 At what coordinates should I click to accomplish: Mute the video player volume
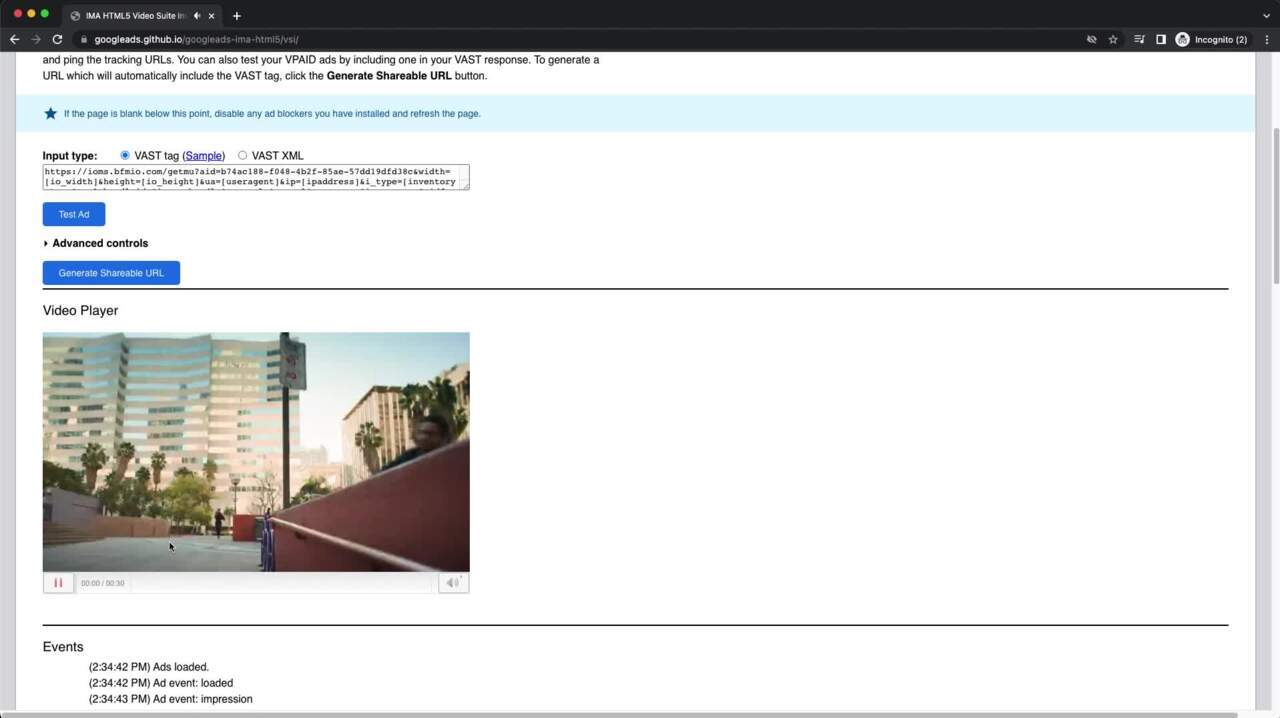point(453,583)
